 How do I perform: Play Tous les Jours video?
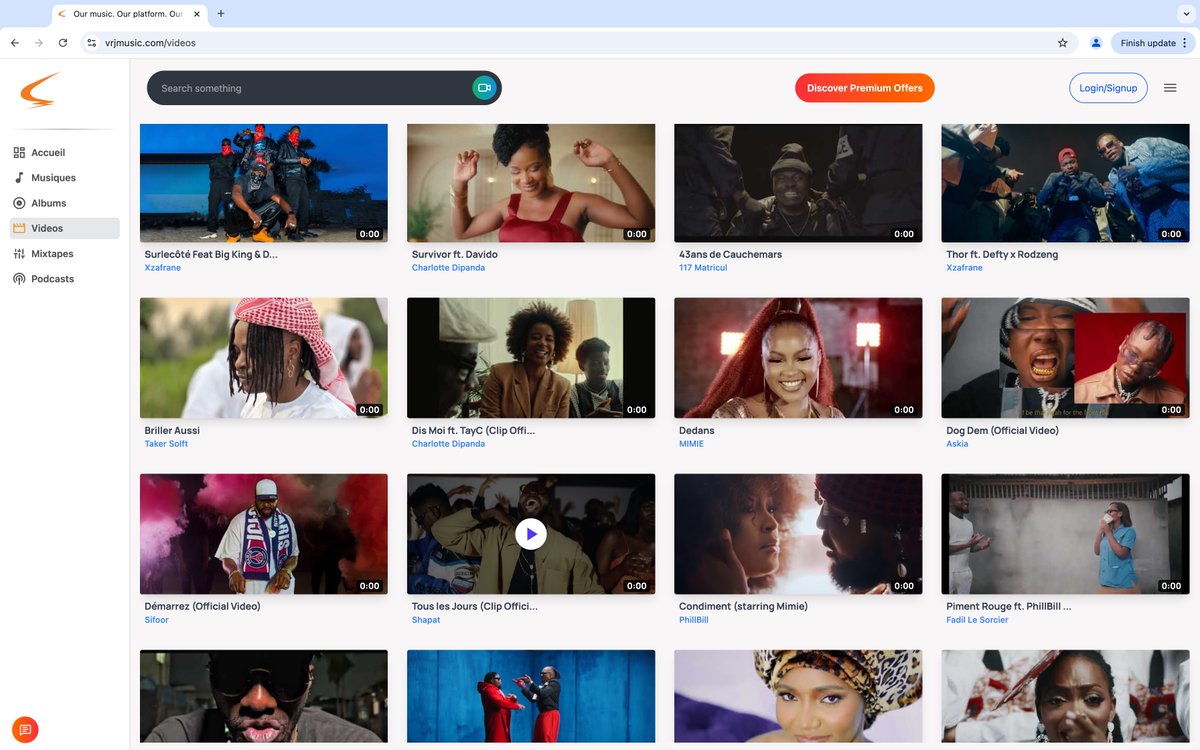pos(531,534)
